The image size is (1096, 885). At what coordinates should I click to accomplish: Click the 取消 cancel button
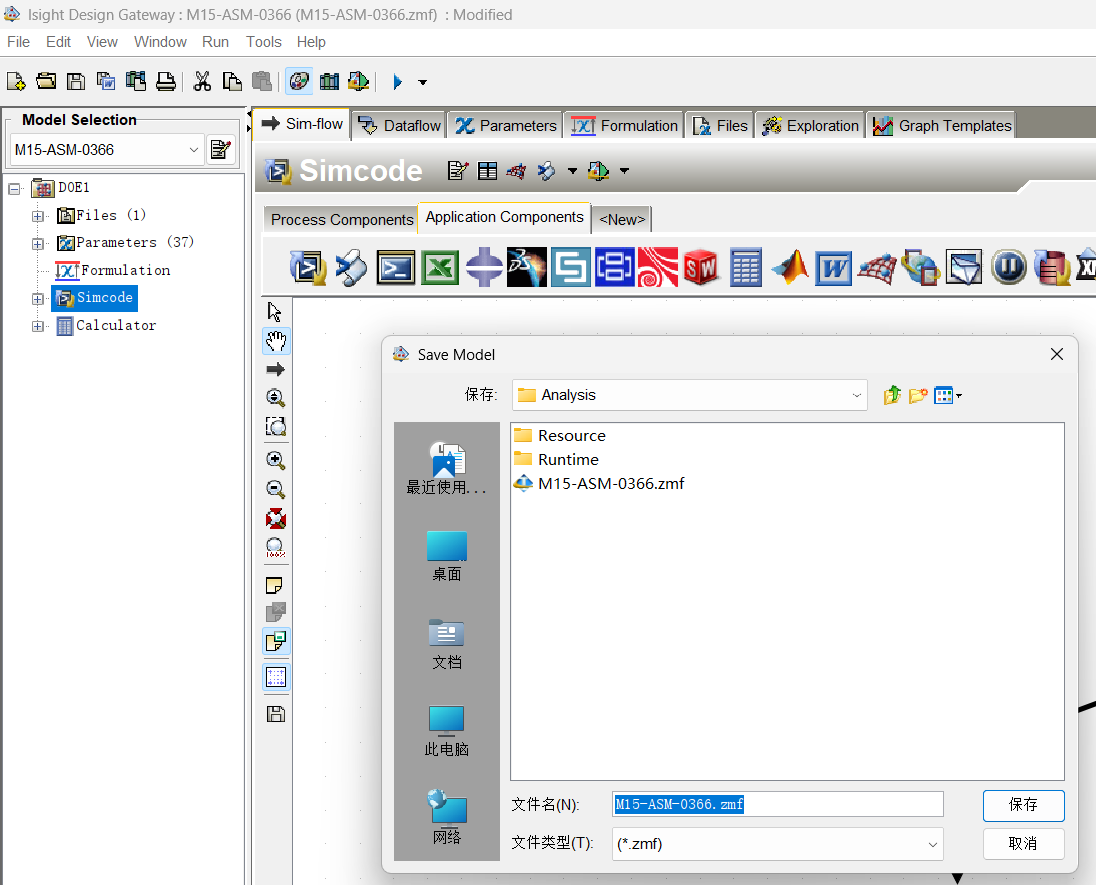tap(1023, 844)
